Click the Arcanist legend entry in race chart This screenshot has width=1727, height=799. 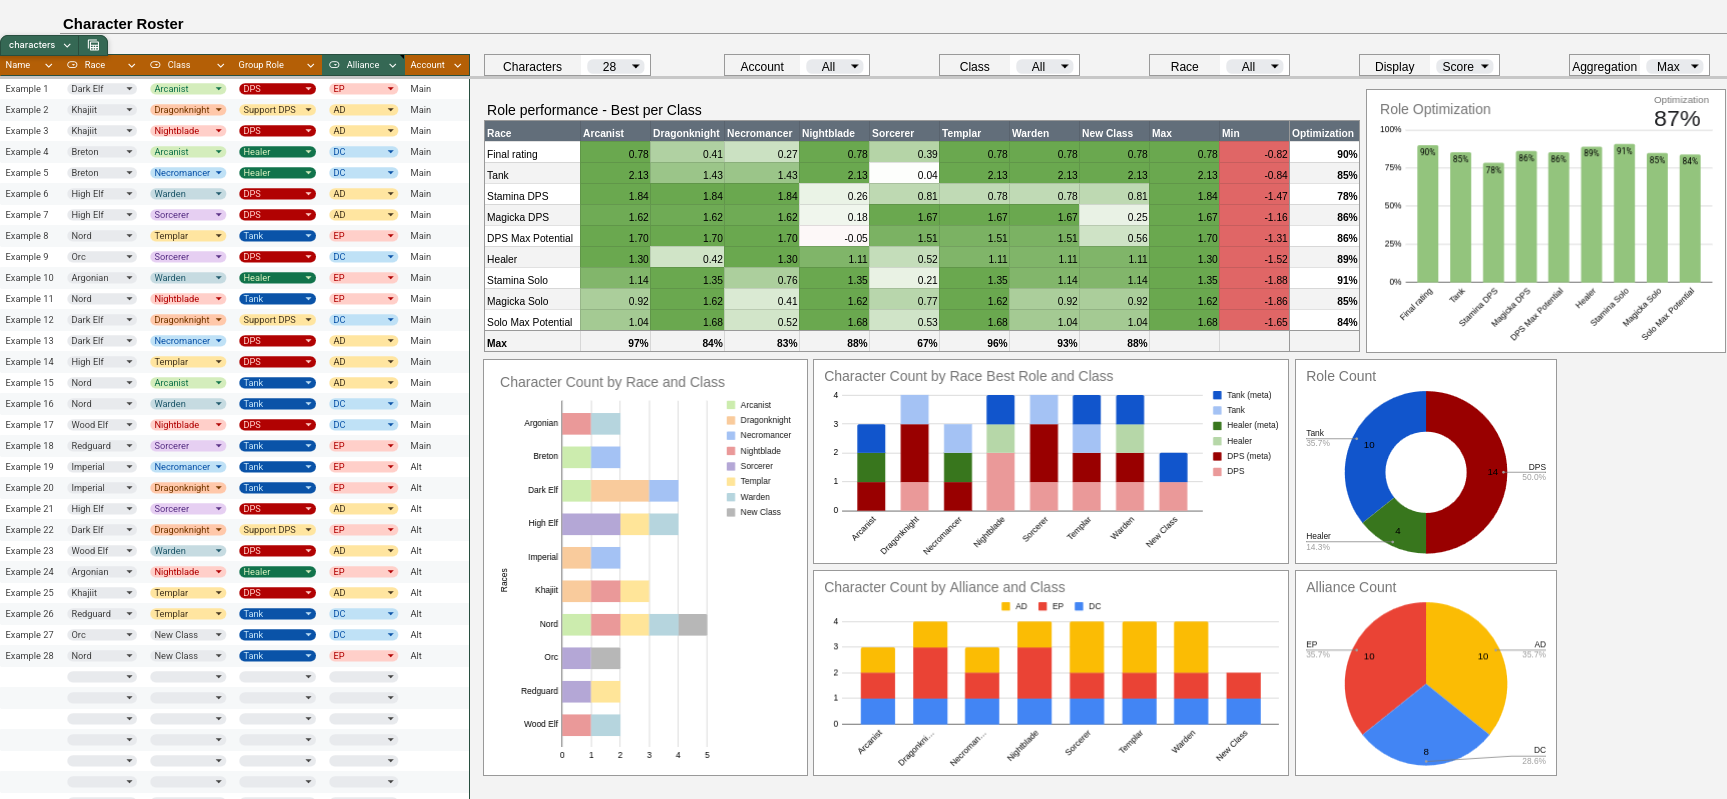[x=749, y=405]
